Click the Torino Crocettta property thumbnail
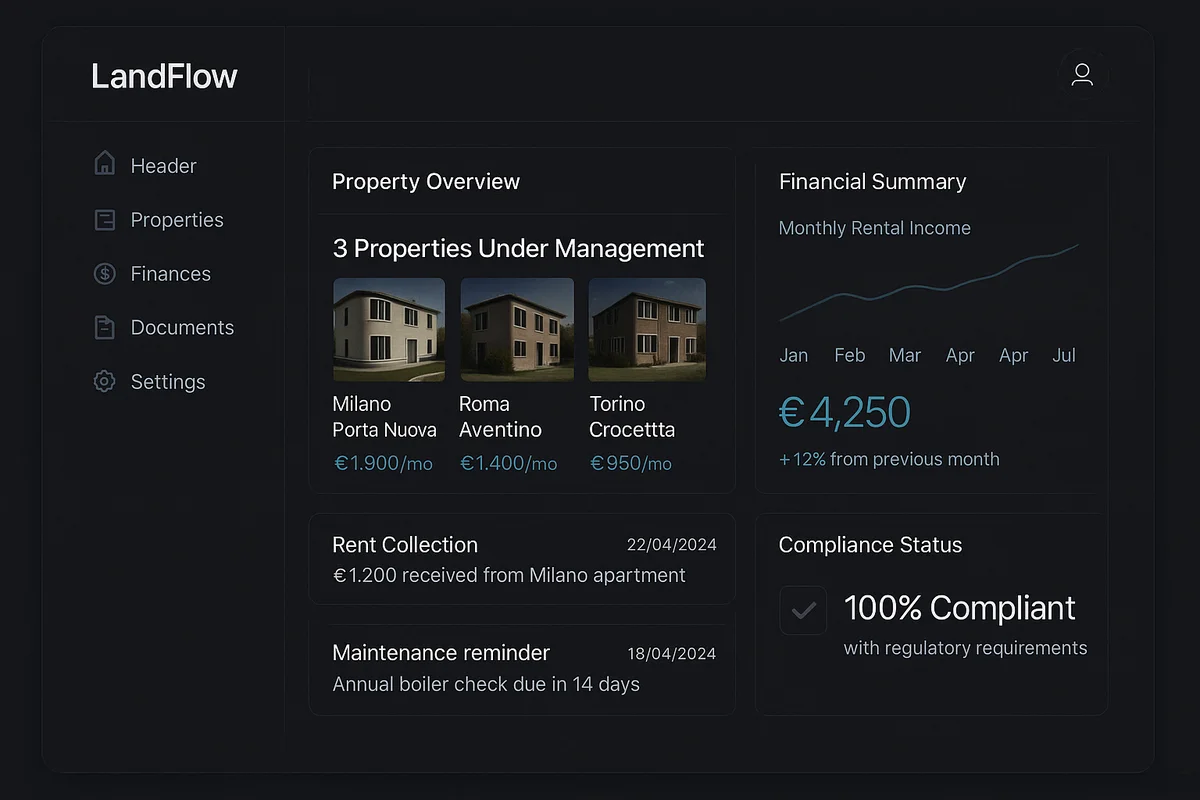The height and width of the screenshot is (800, 1200). click(646, 329)
